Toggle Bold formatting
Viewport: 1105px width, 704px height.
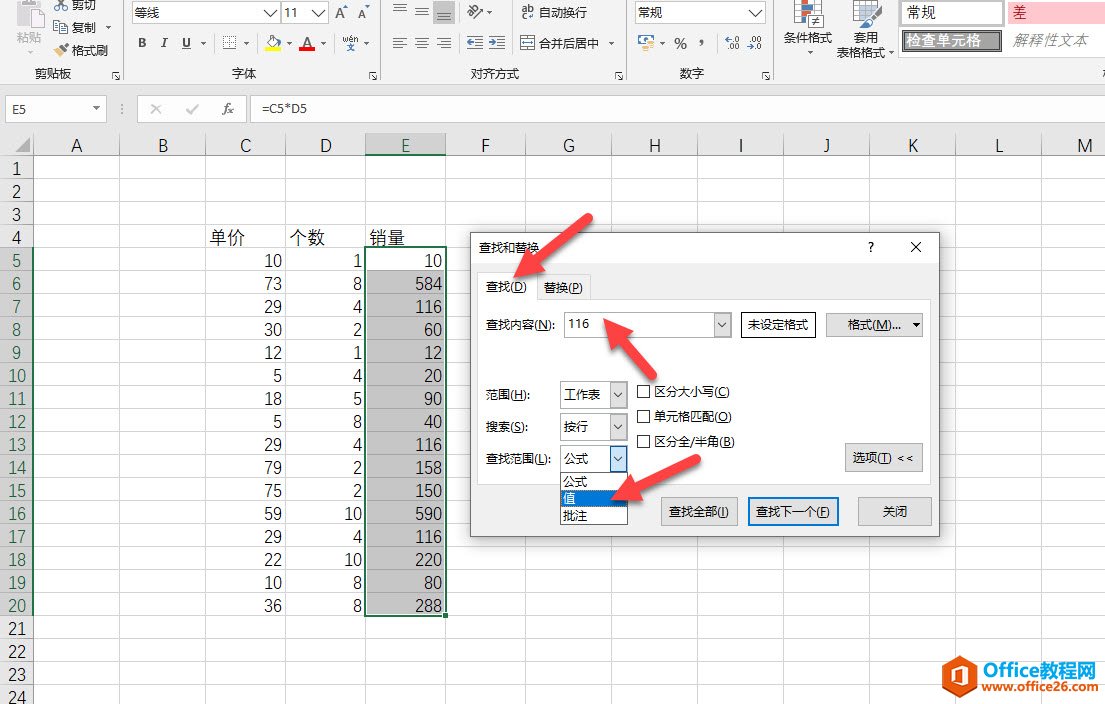click(x=142, y=43)
